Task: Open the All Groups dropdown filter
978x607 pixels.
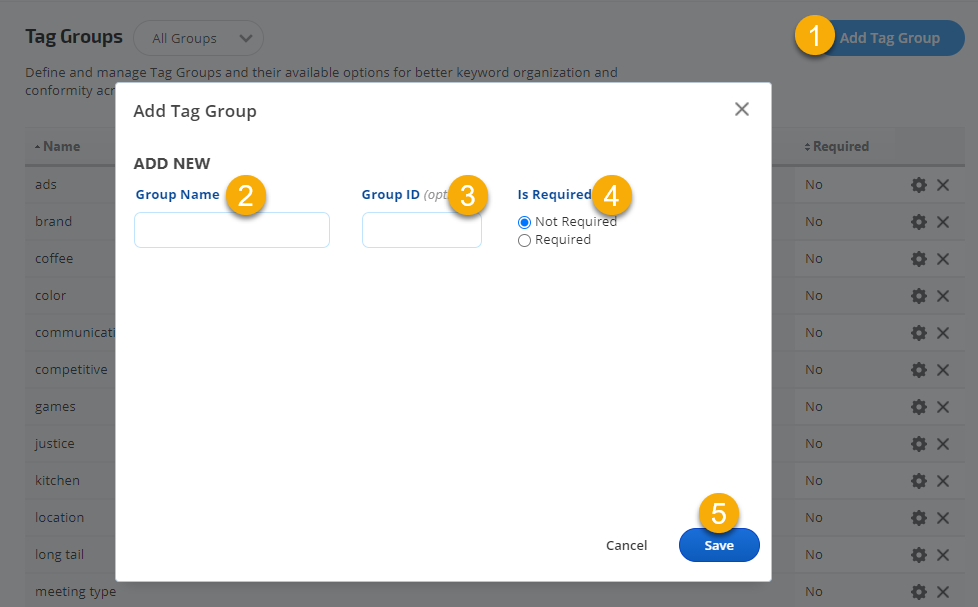Action: [198, 38]
